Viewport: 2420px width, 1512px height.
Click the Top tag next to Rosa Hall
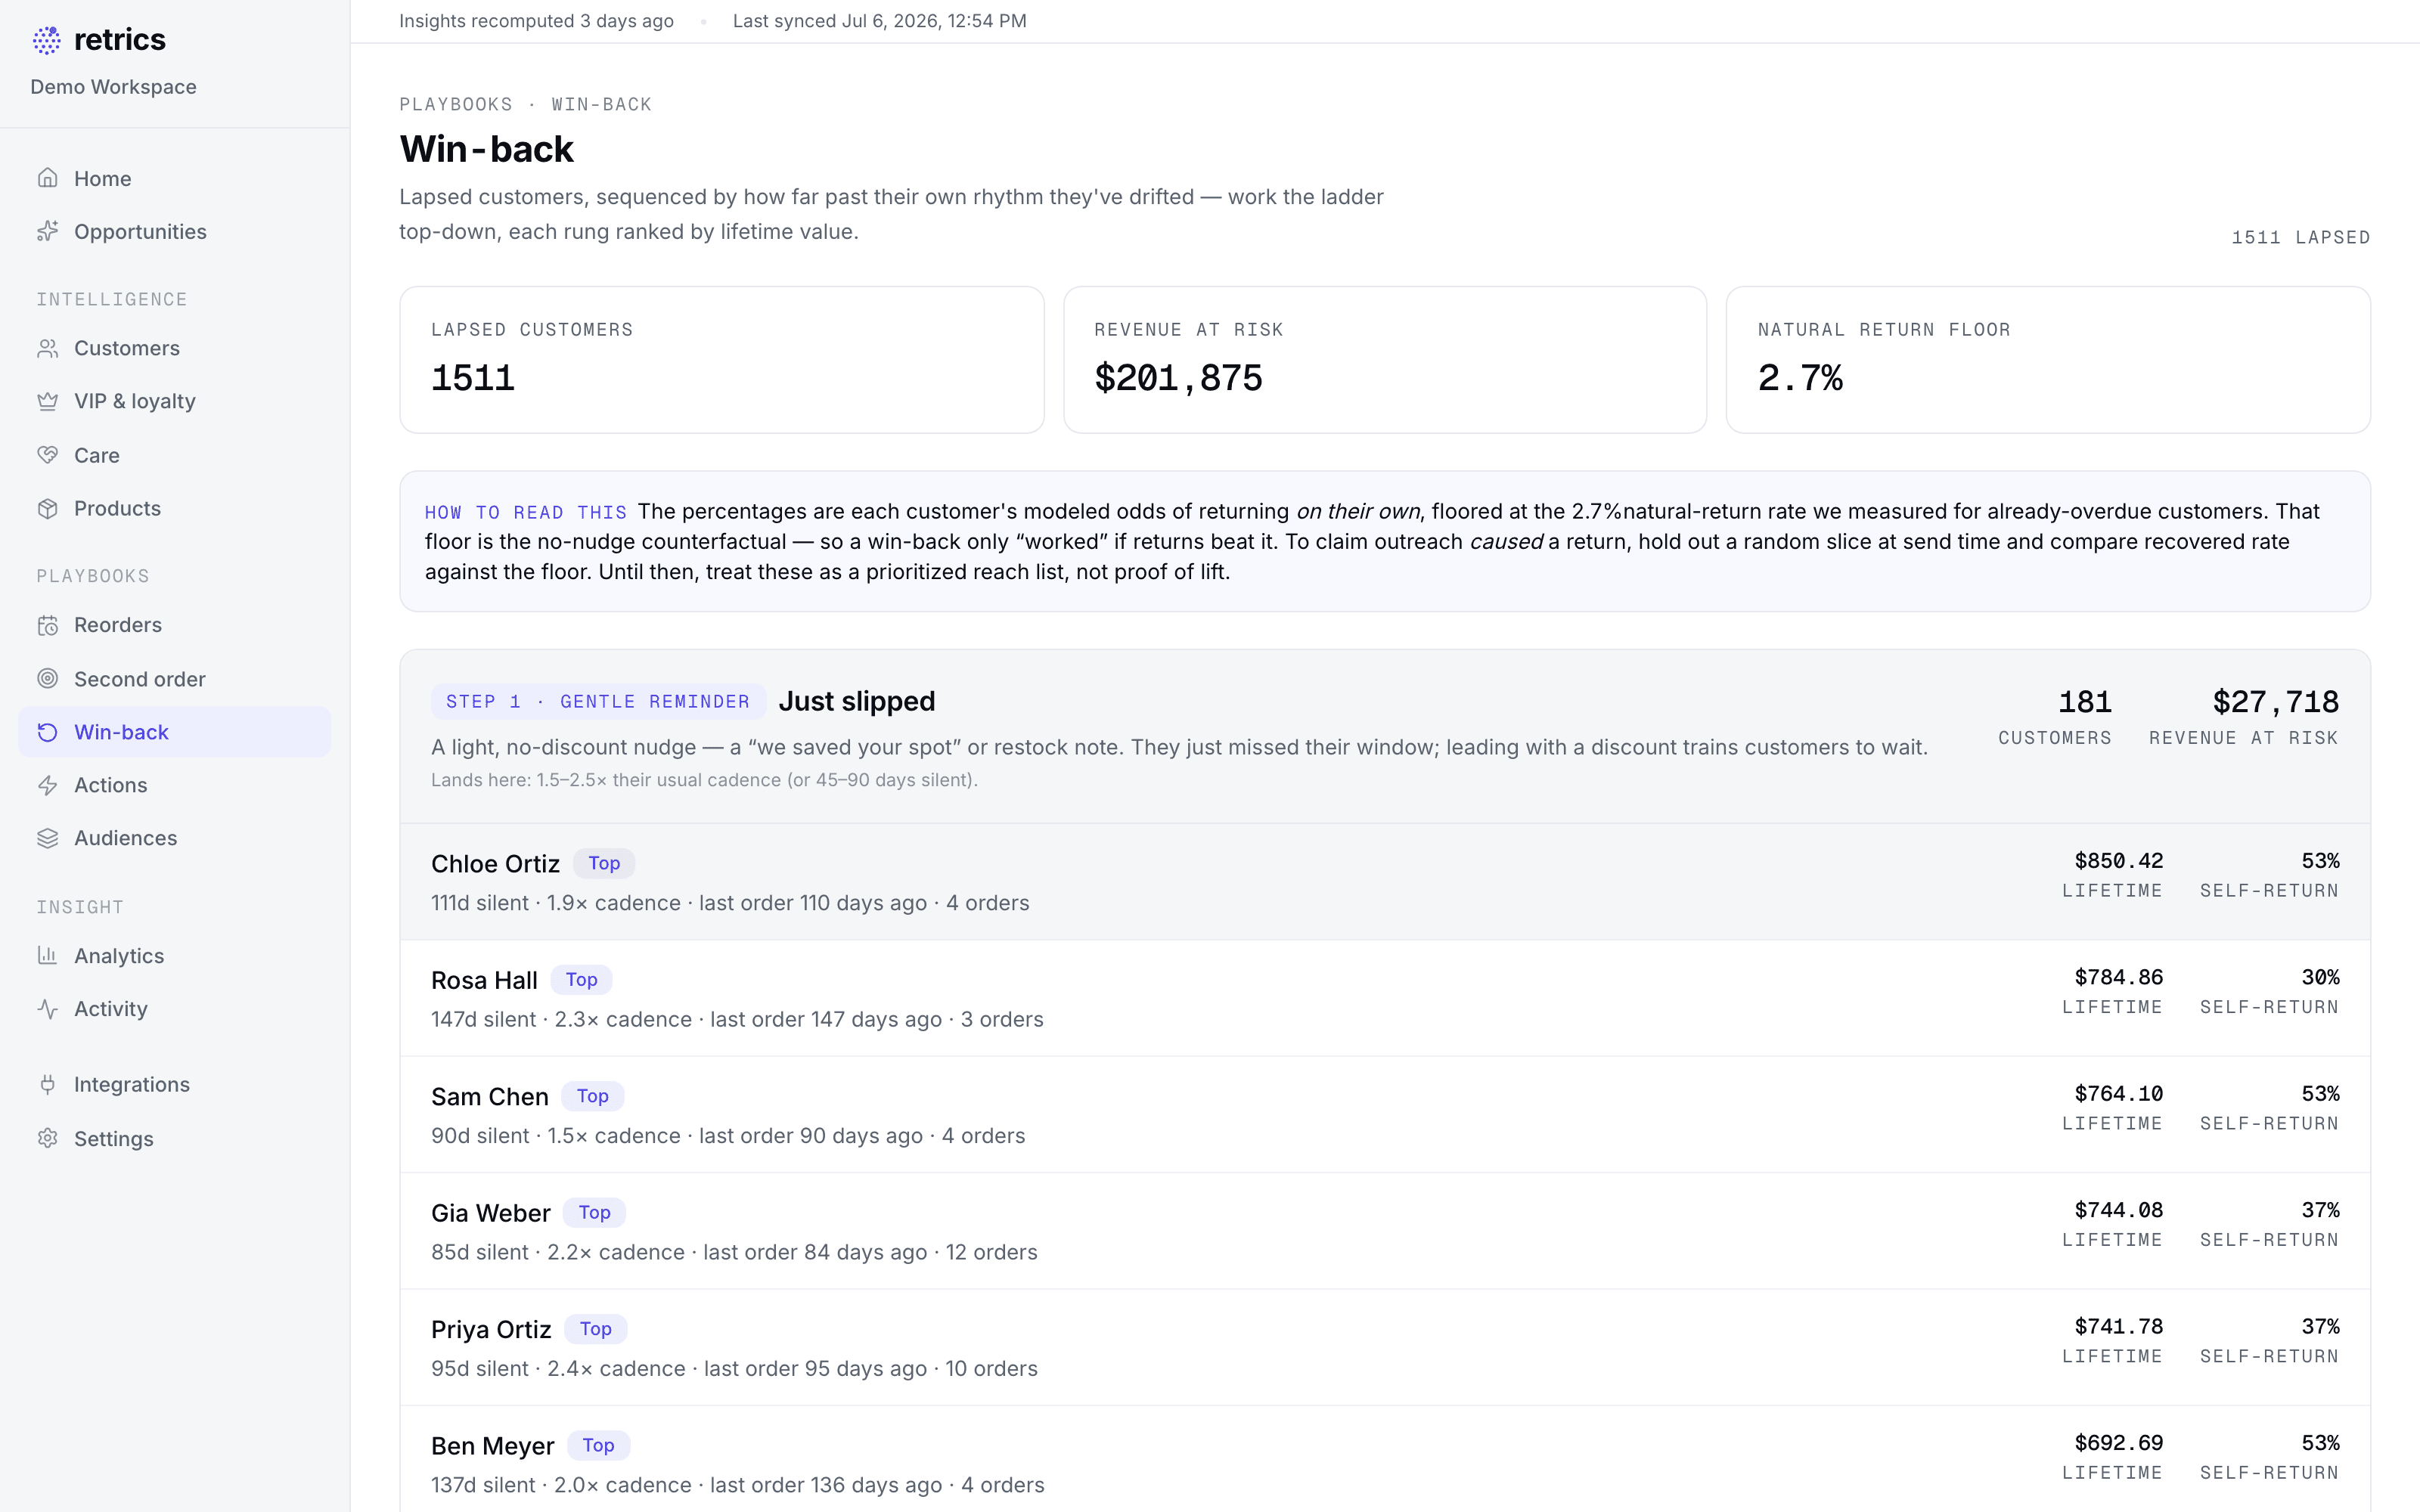[581, 980]
